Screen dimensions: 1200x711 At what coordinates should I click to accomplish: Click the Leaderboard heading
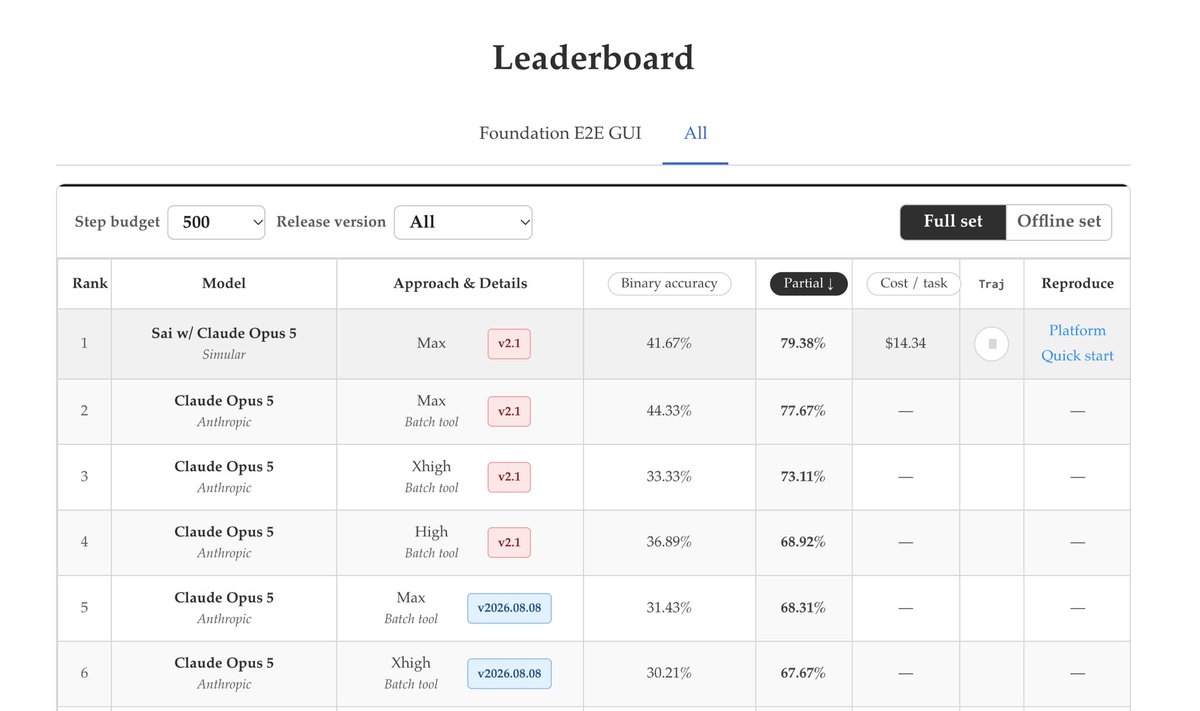pyautogui.click(x=593, y=57)
